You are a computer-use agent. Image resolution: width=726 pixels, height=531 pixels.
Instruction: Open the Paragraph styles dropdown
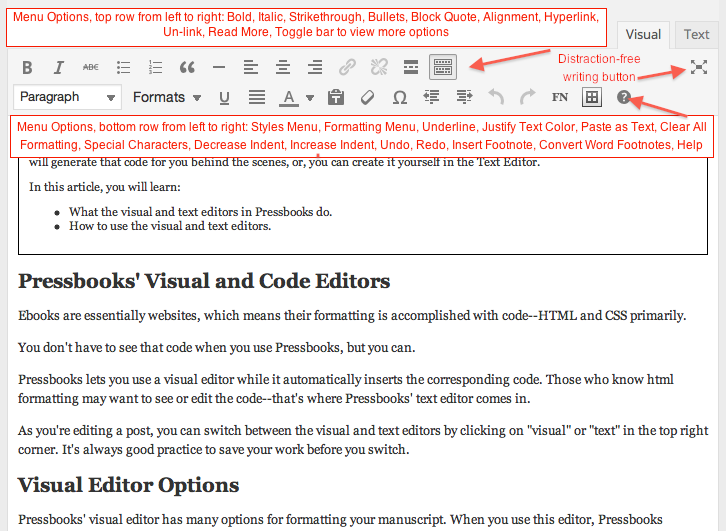pos(68,97)
